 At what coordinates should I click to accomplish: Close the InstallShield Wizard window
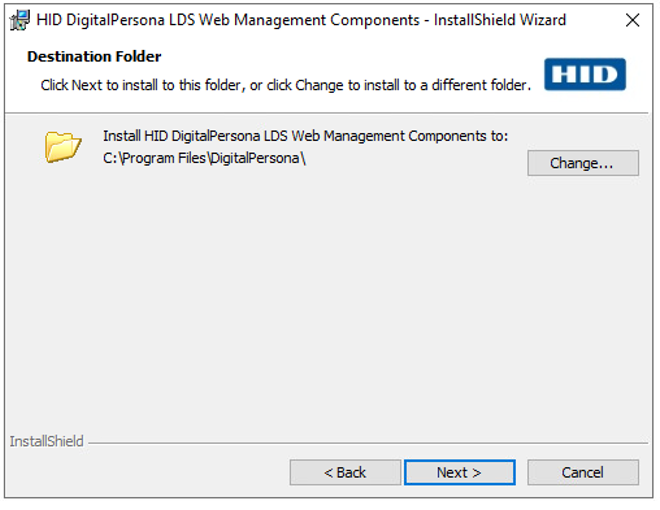pos(631,20)
